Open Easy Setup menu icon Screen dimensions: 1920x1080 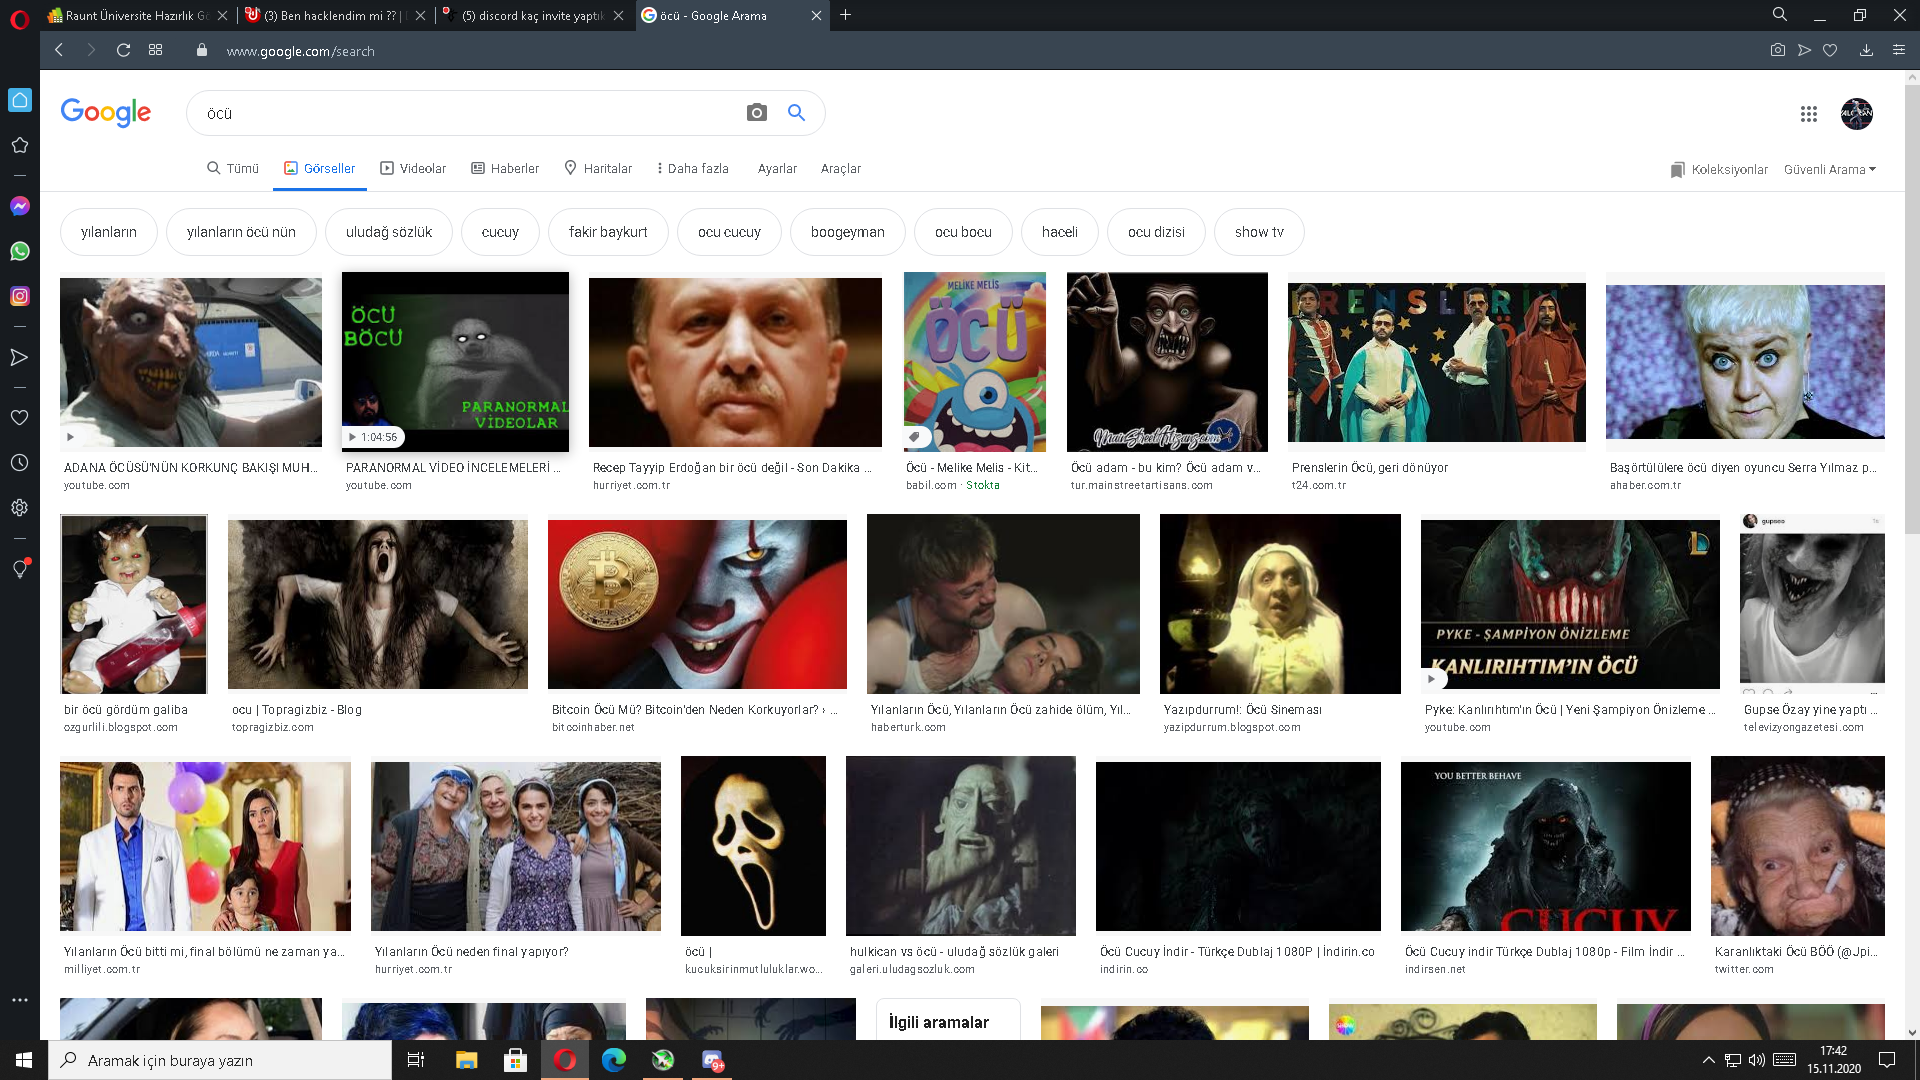click(x=1898, y=50)
